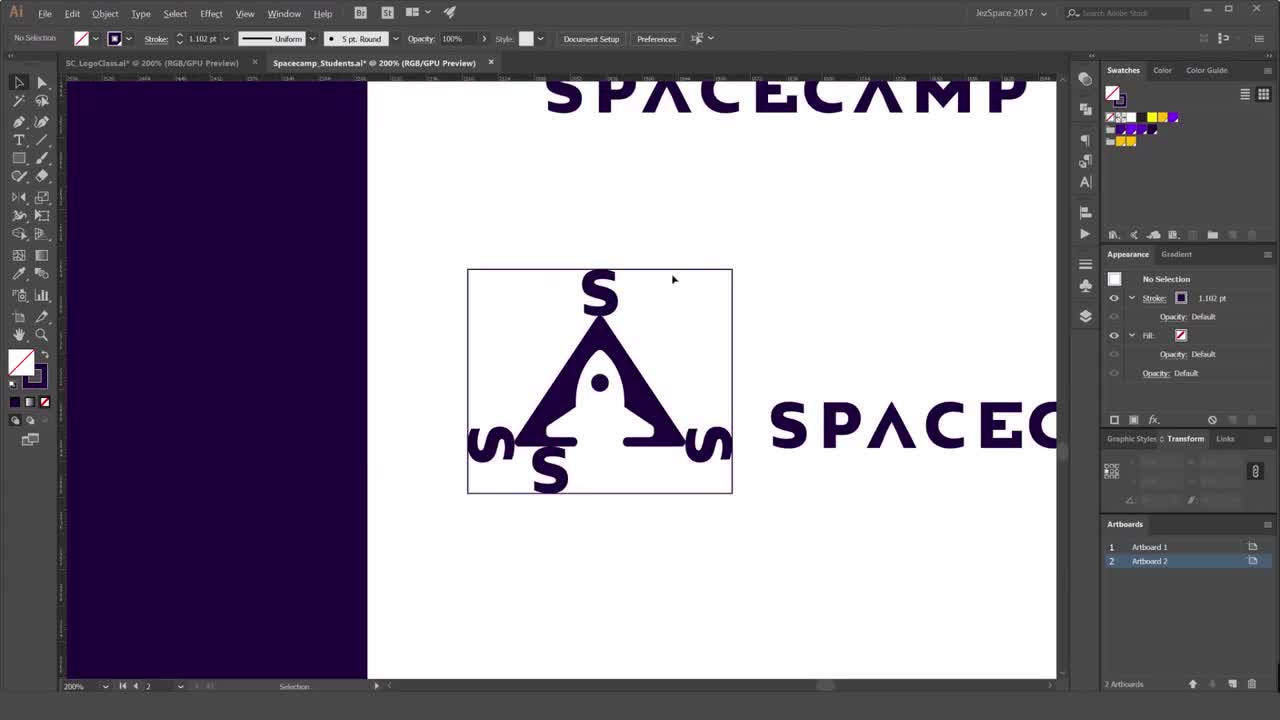Screen dimensions: 1280x720
Task: Open fill color dropdown in control bar
Action: click(96, 39)
